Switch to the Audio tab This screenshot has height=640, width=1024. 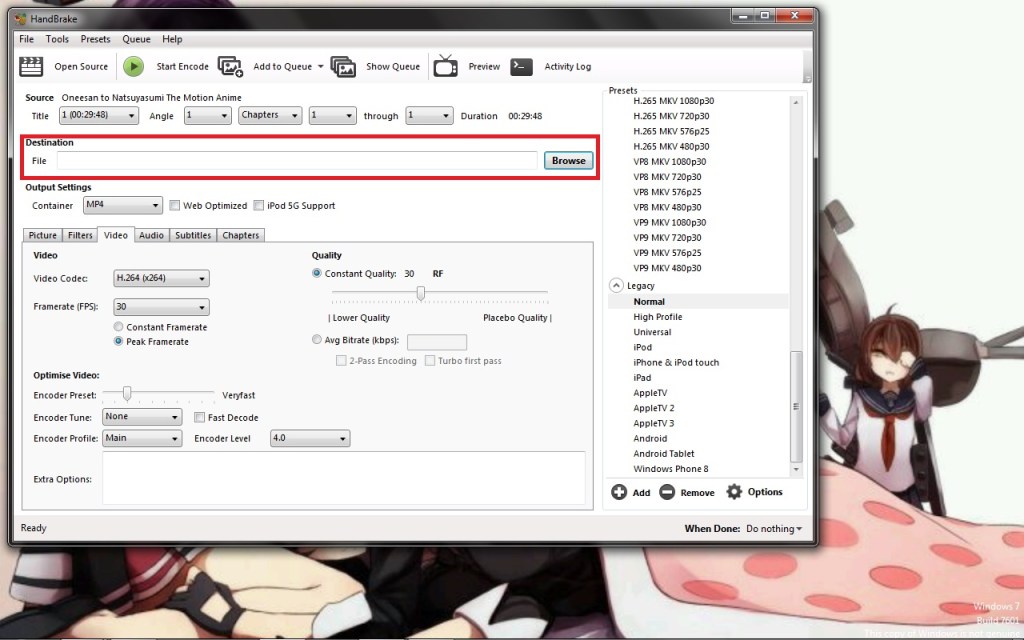[x=151, y=236]
